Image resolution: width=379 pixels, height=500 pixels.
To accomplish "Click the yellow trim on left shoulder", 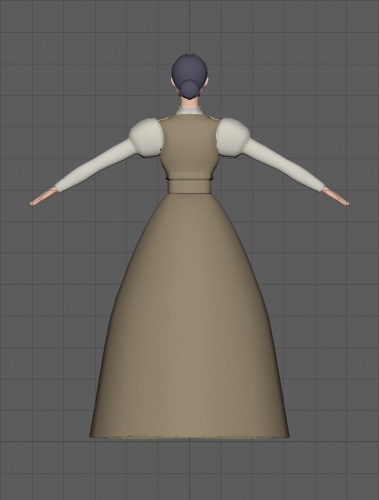I will pos(164,118).
